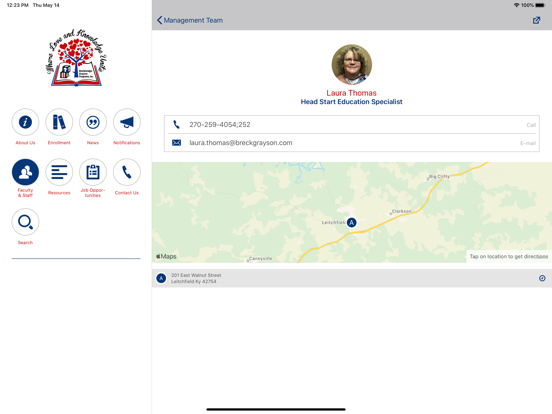Tap the Head Start Education Specialist title

tap(351, 102)
